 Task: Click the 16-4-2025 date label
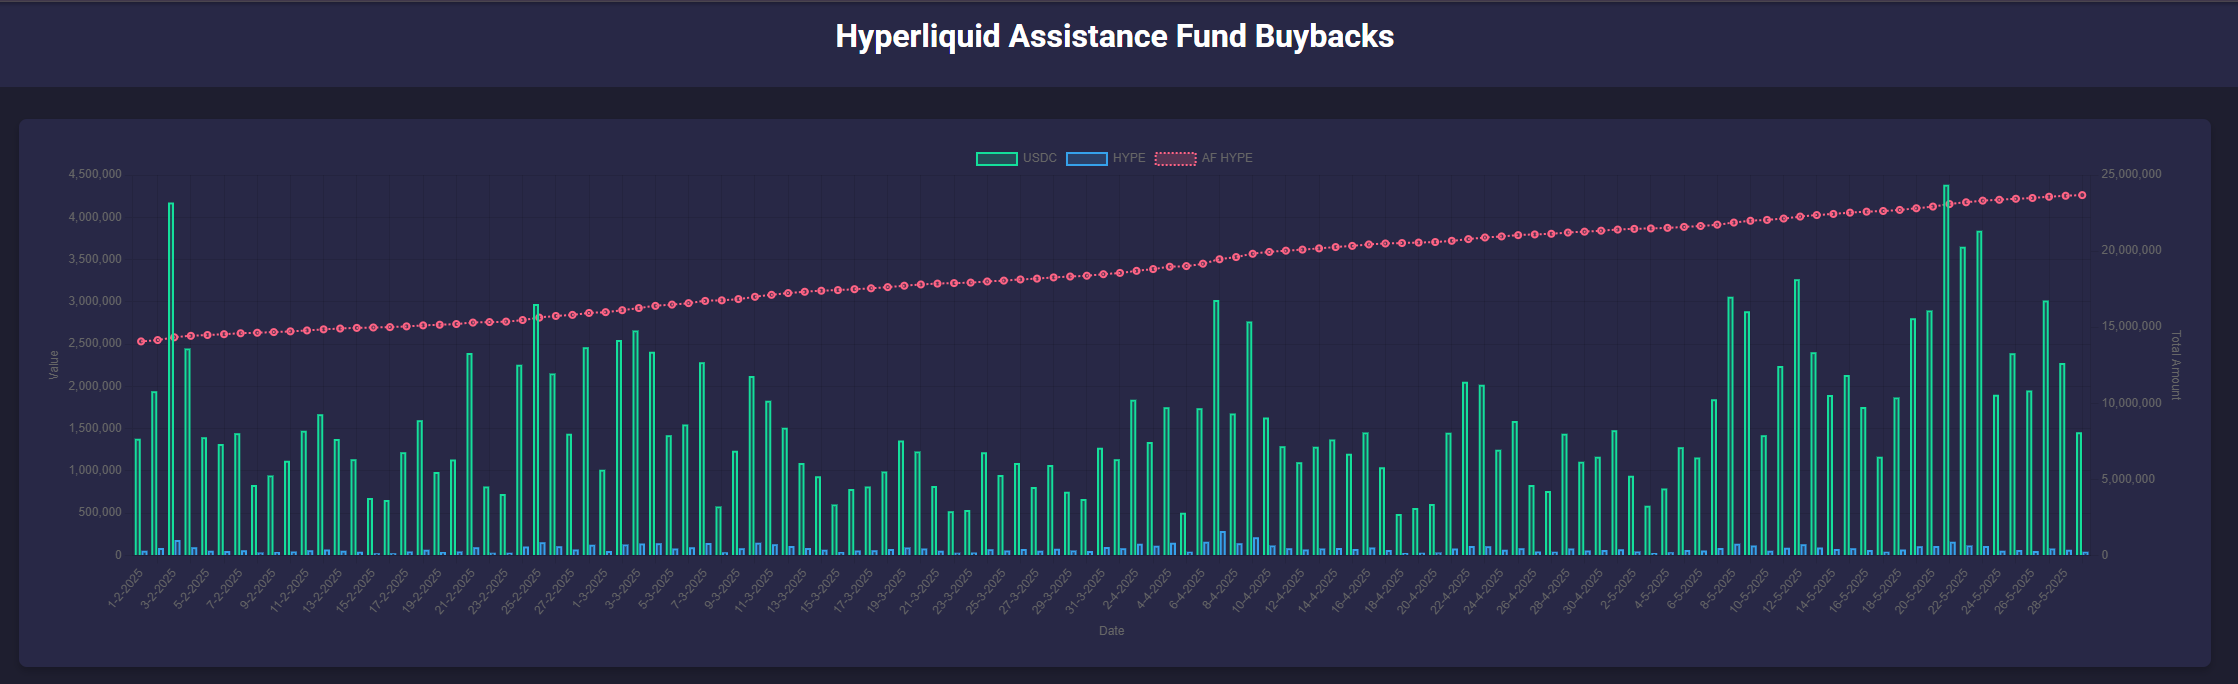1350,590
